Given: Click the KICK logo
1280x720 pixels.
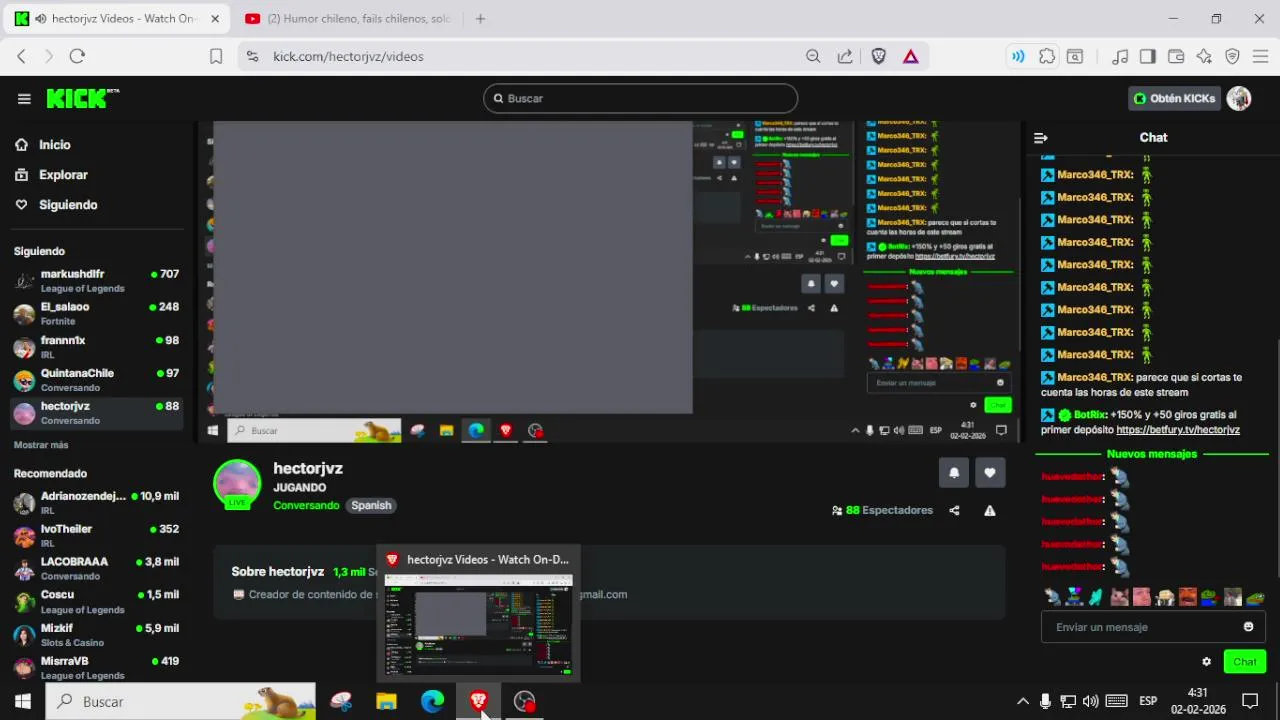Looking at the screenshot, I should [82, 98].
